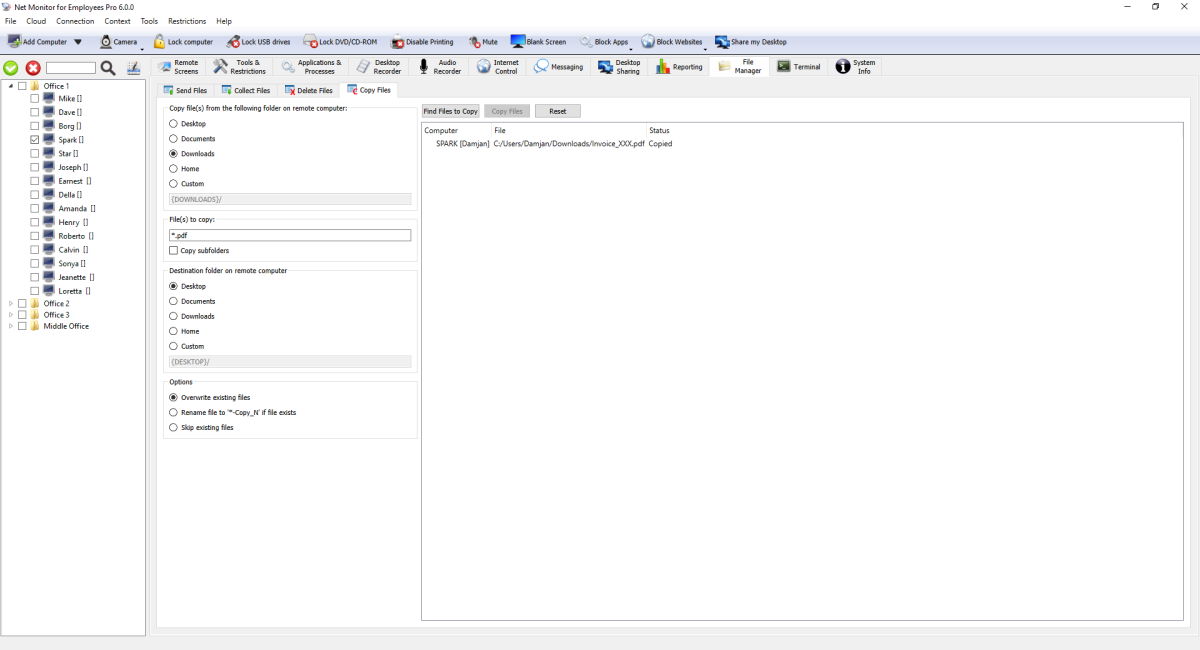Screen dimensions: 1200x650
Task: Mute remote computer sound
Action: 476,42
